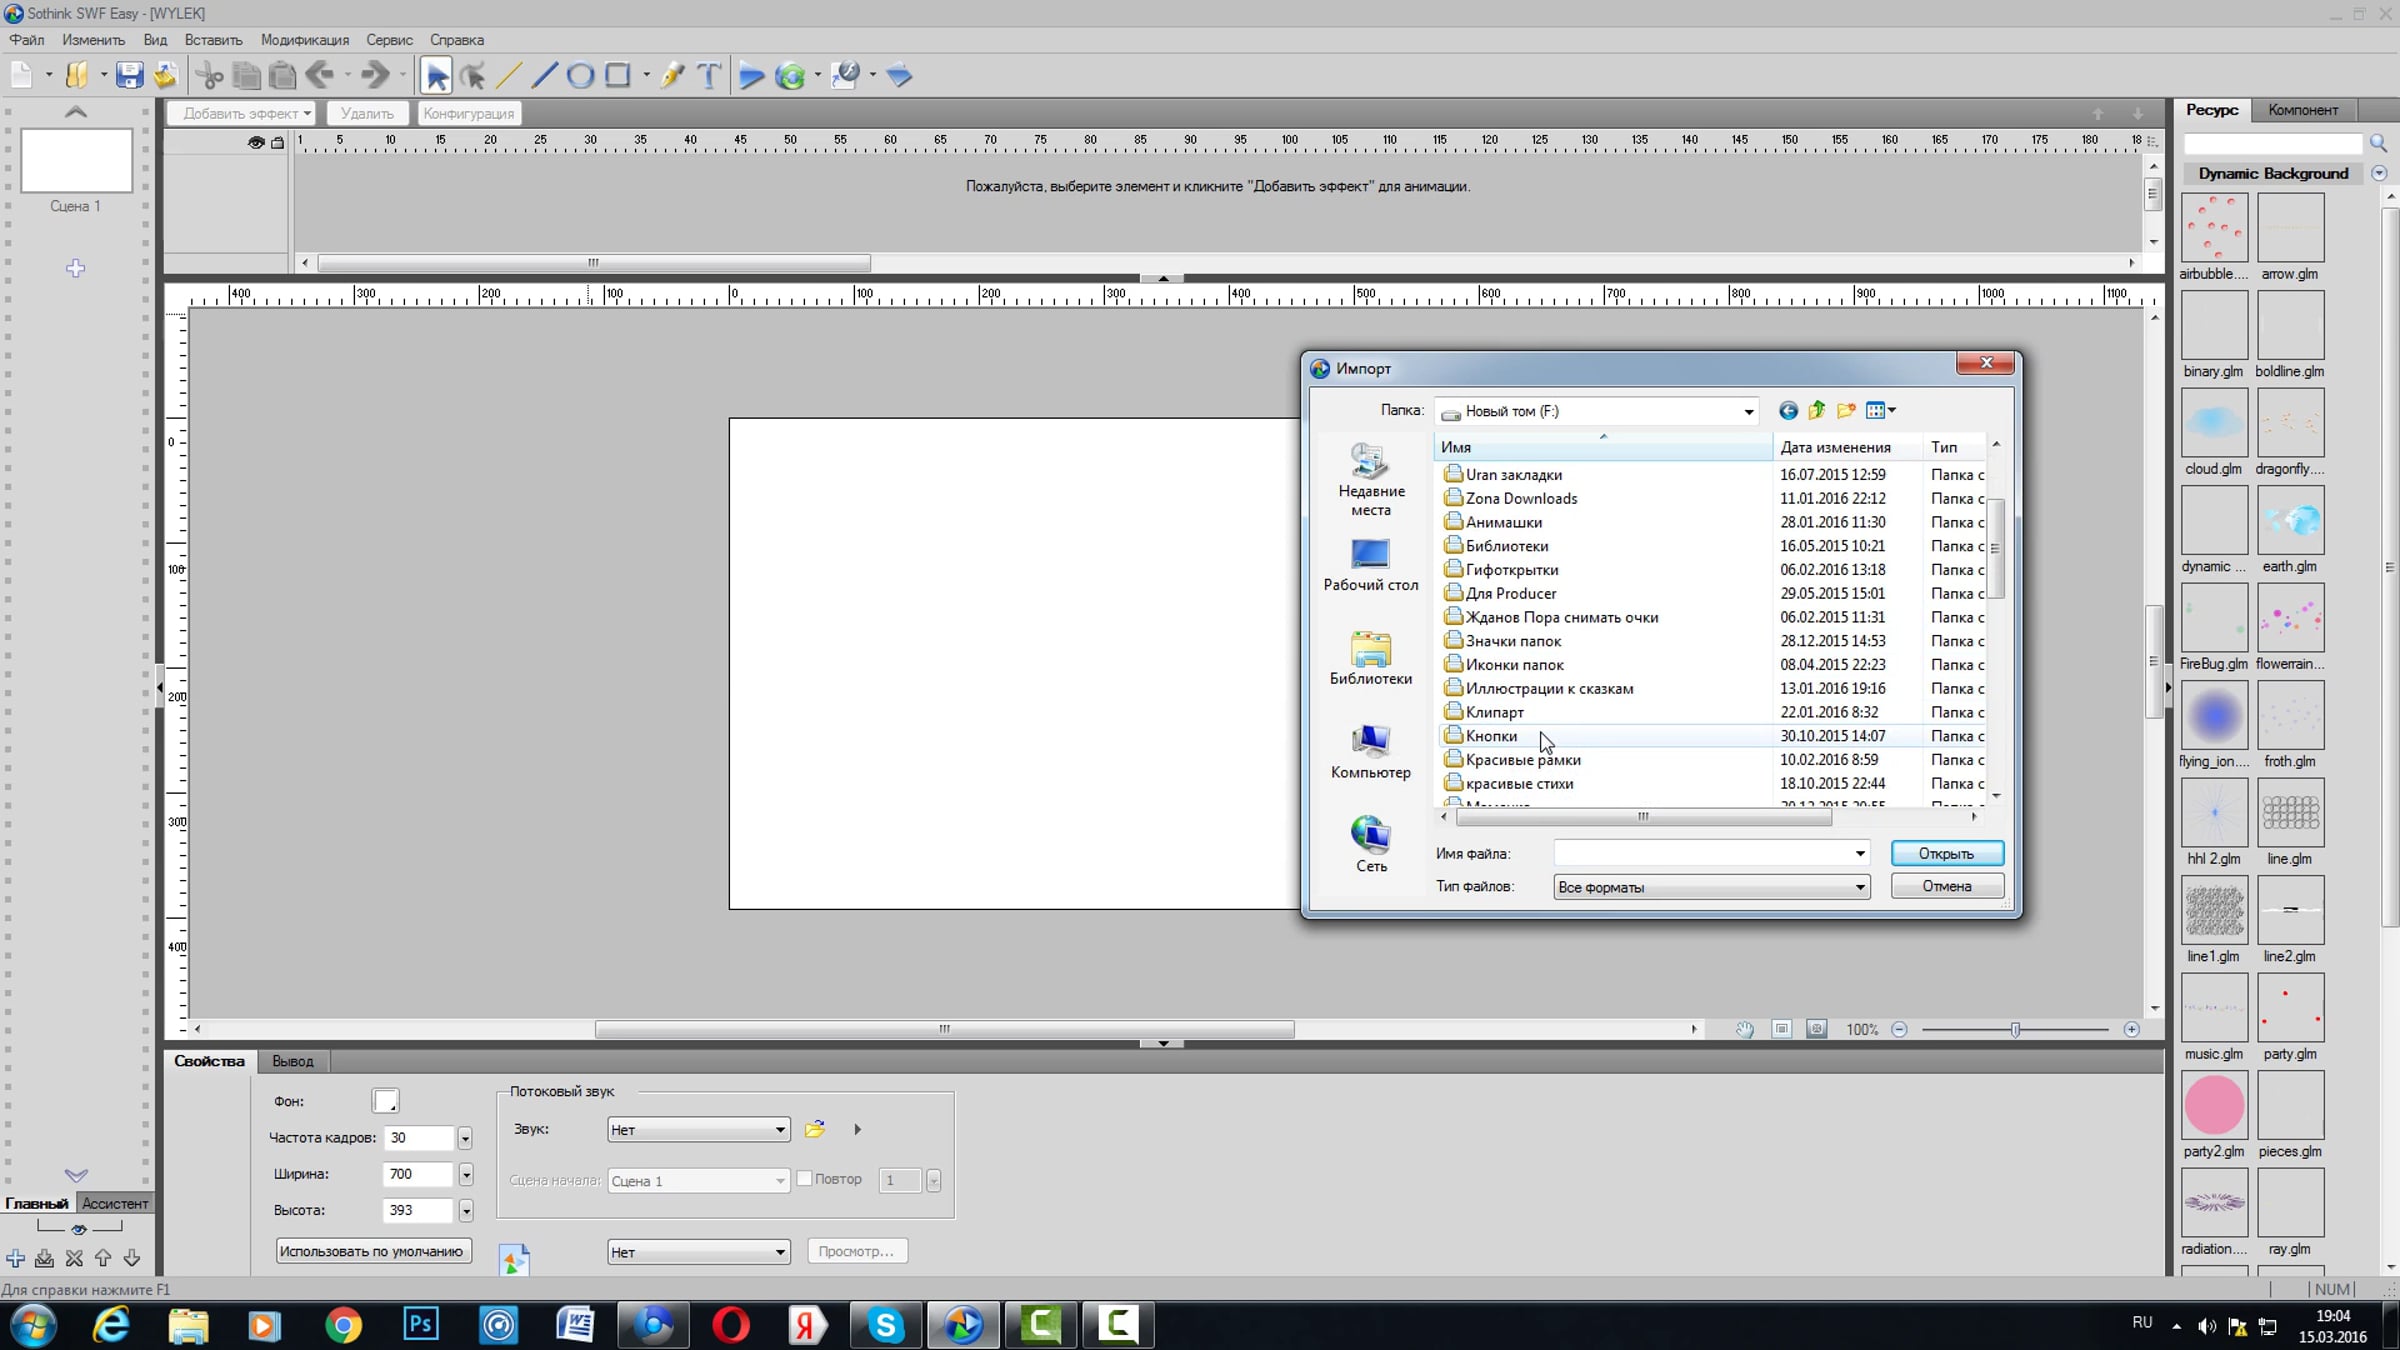This screenshot has height=1350, width=2400.
Task: Create new folder in Import dialog
Action: tap(1846, 410)
